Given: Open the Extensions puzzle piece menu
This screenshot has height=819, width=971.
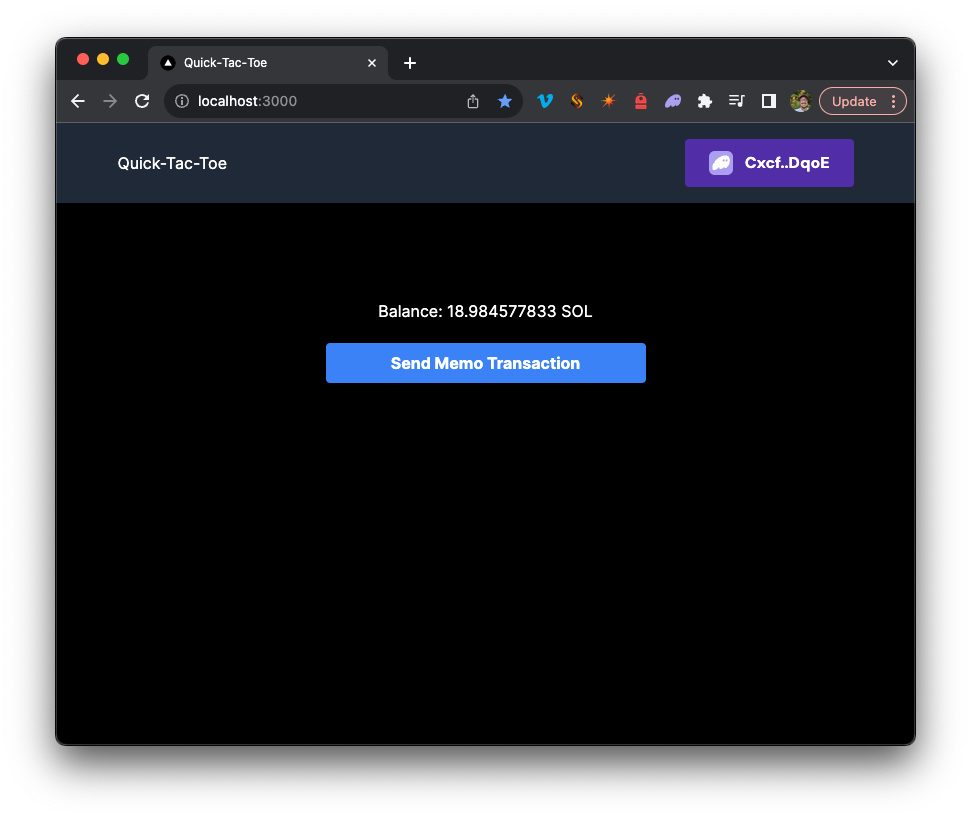Looking at the screenshot, I should [705, 101].
